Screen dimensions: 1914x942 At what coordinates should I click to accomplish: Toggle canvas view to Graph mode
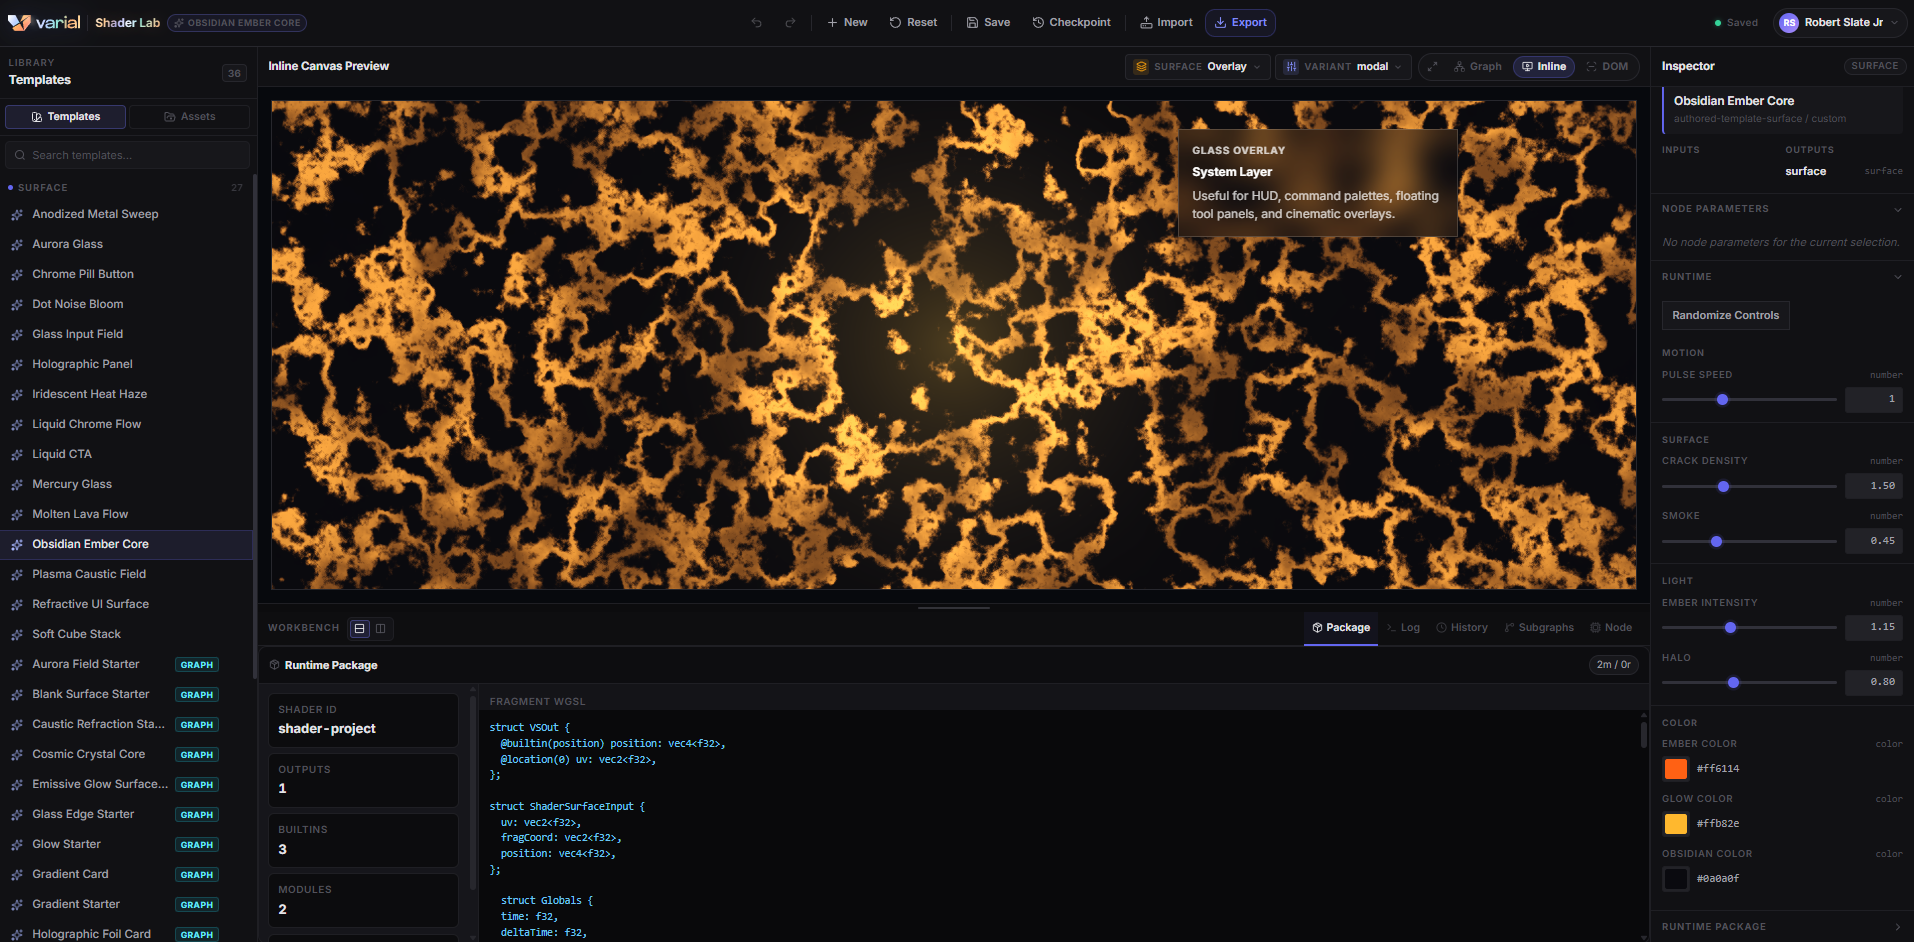pos(1477,67)
